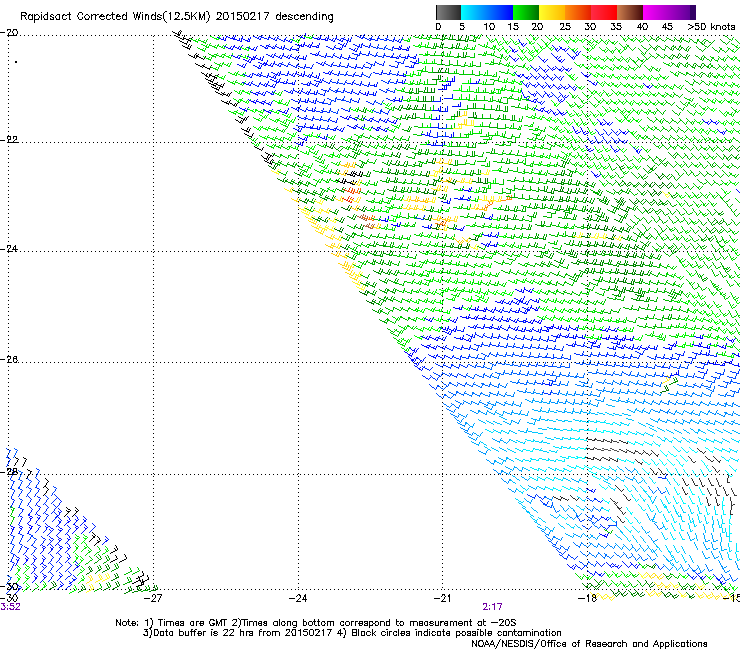Click the cyan 5–10 knots legend swatch
Screen dimensions: 740x650
tap(474, 12)
